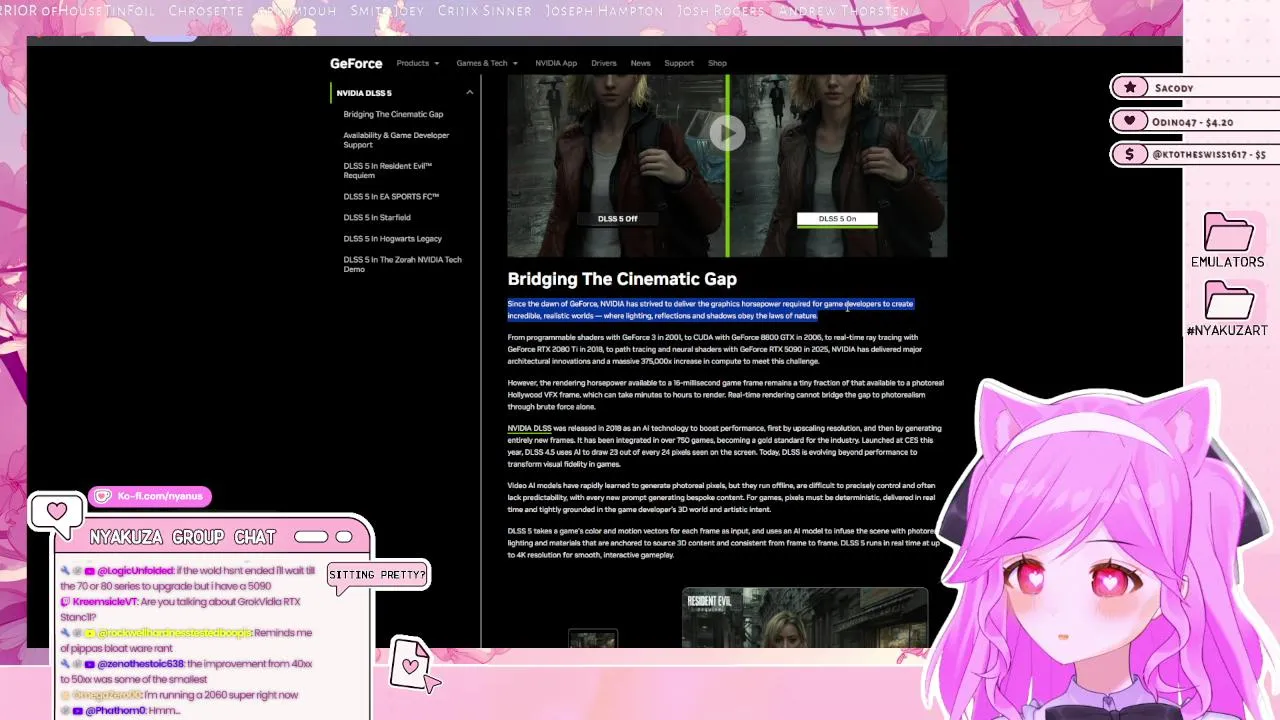
Task: Open the Products dropdown menu
Action: tap(417, 63)
